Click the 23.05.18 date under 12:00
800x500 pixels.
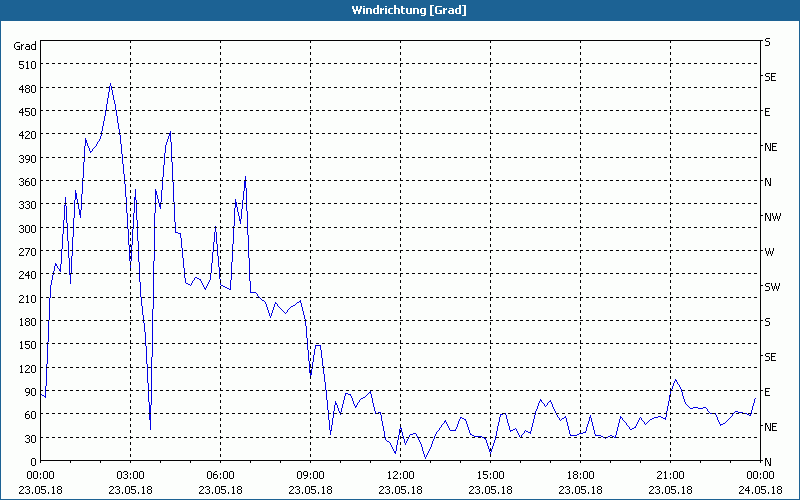pos(401,490)
